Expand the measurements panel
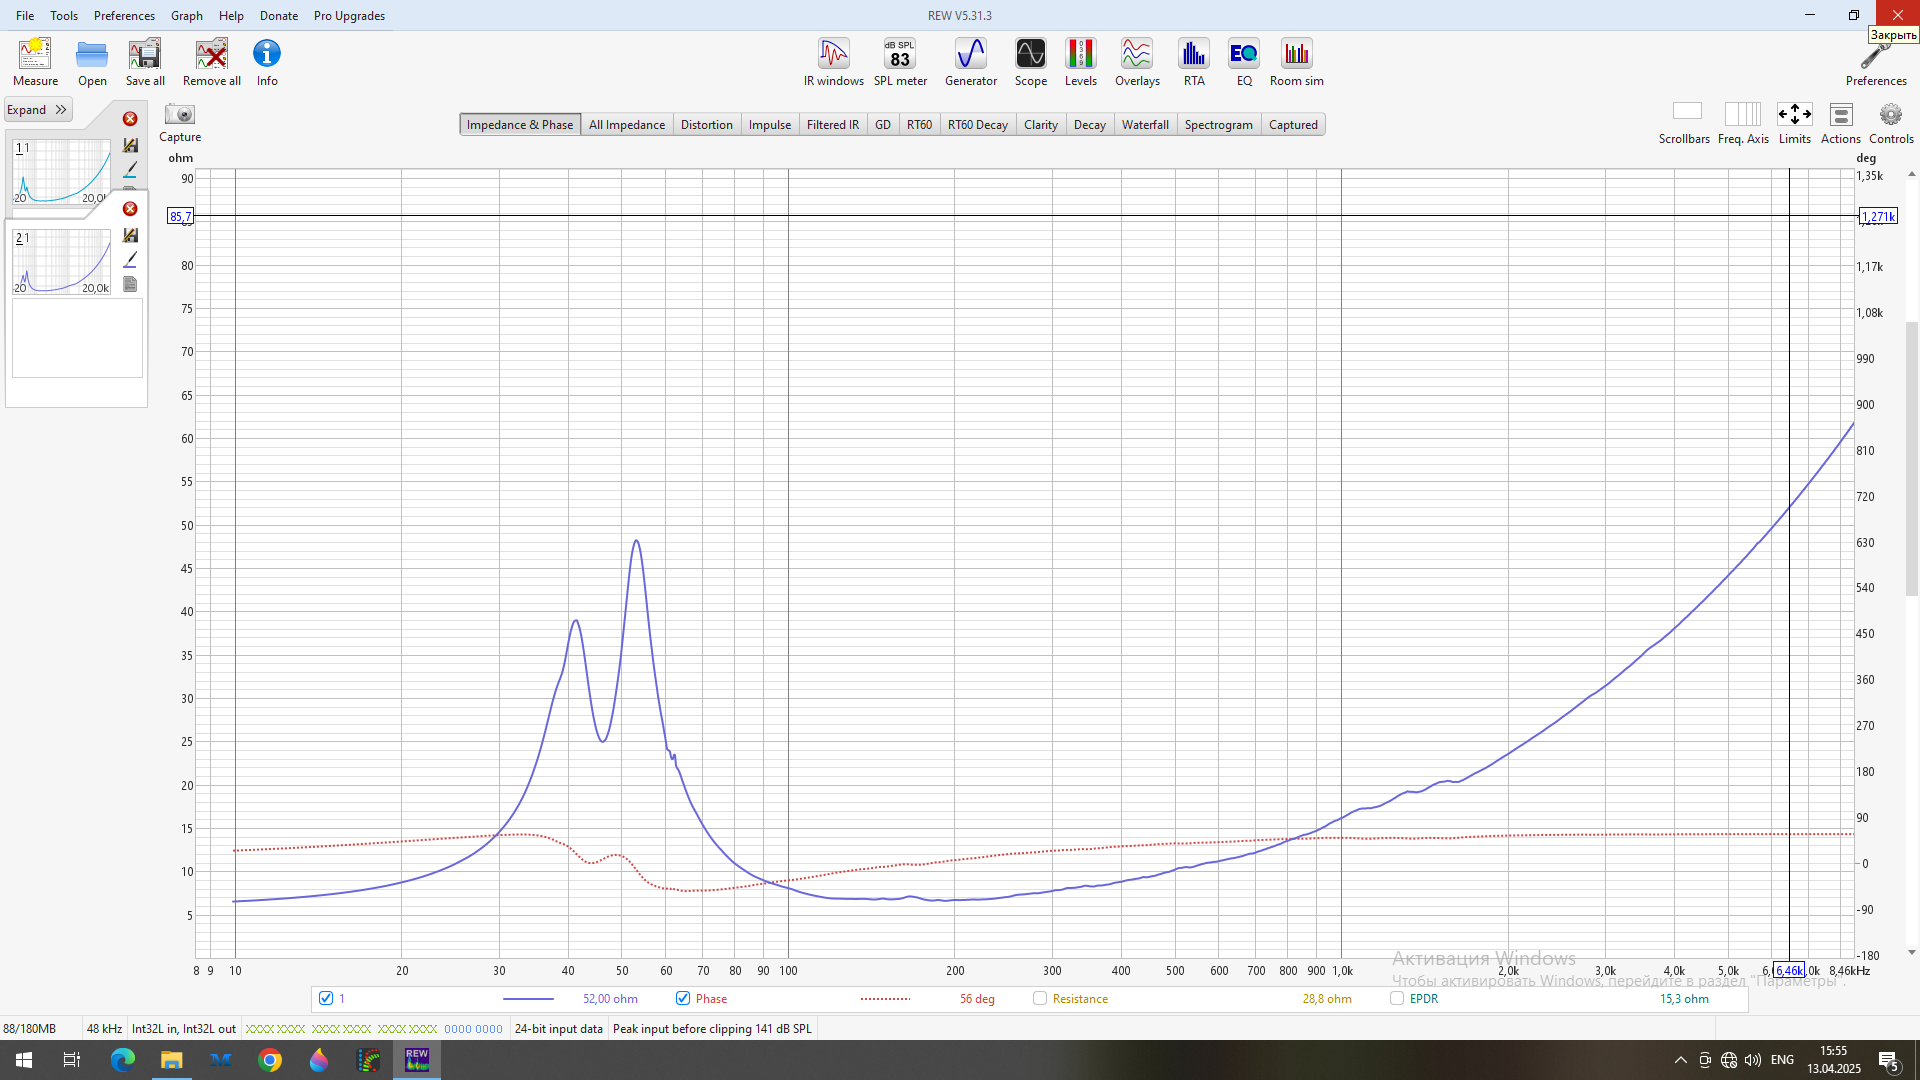Viewport: 1920px width, 1080px height. click(37, 110)
